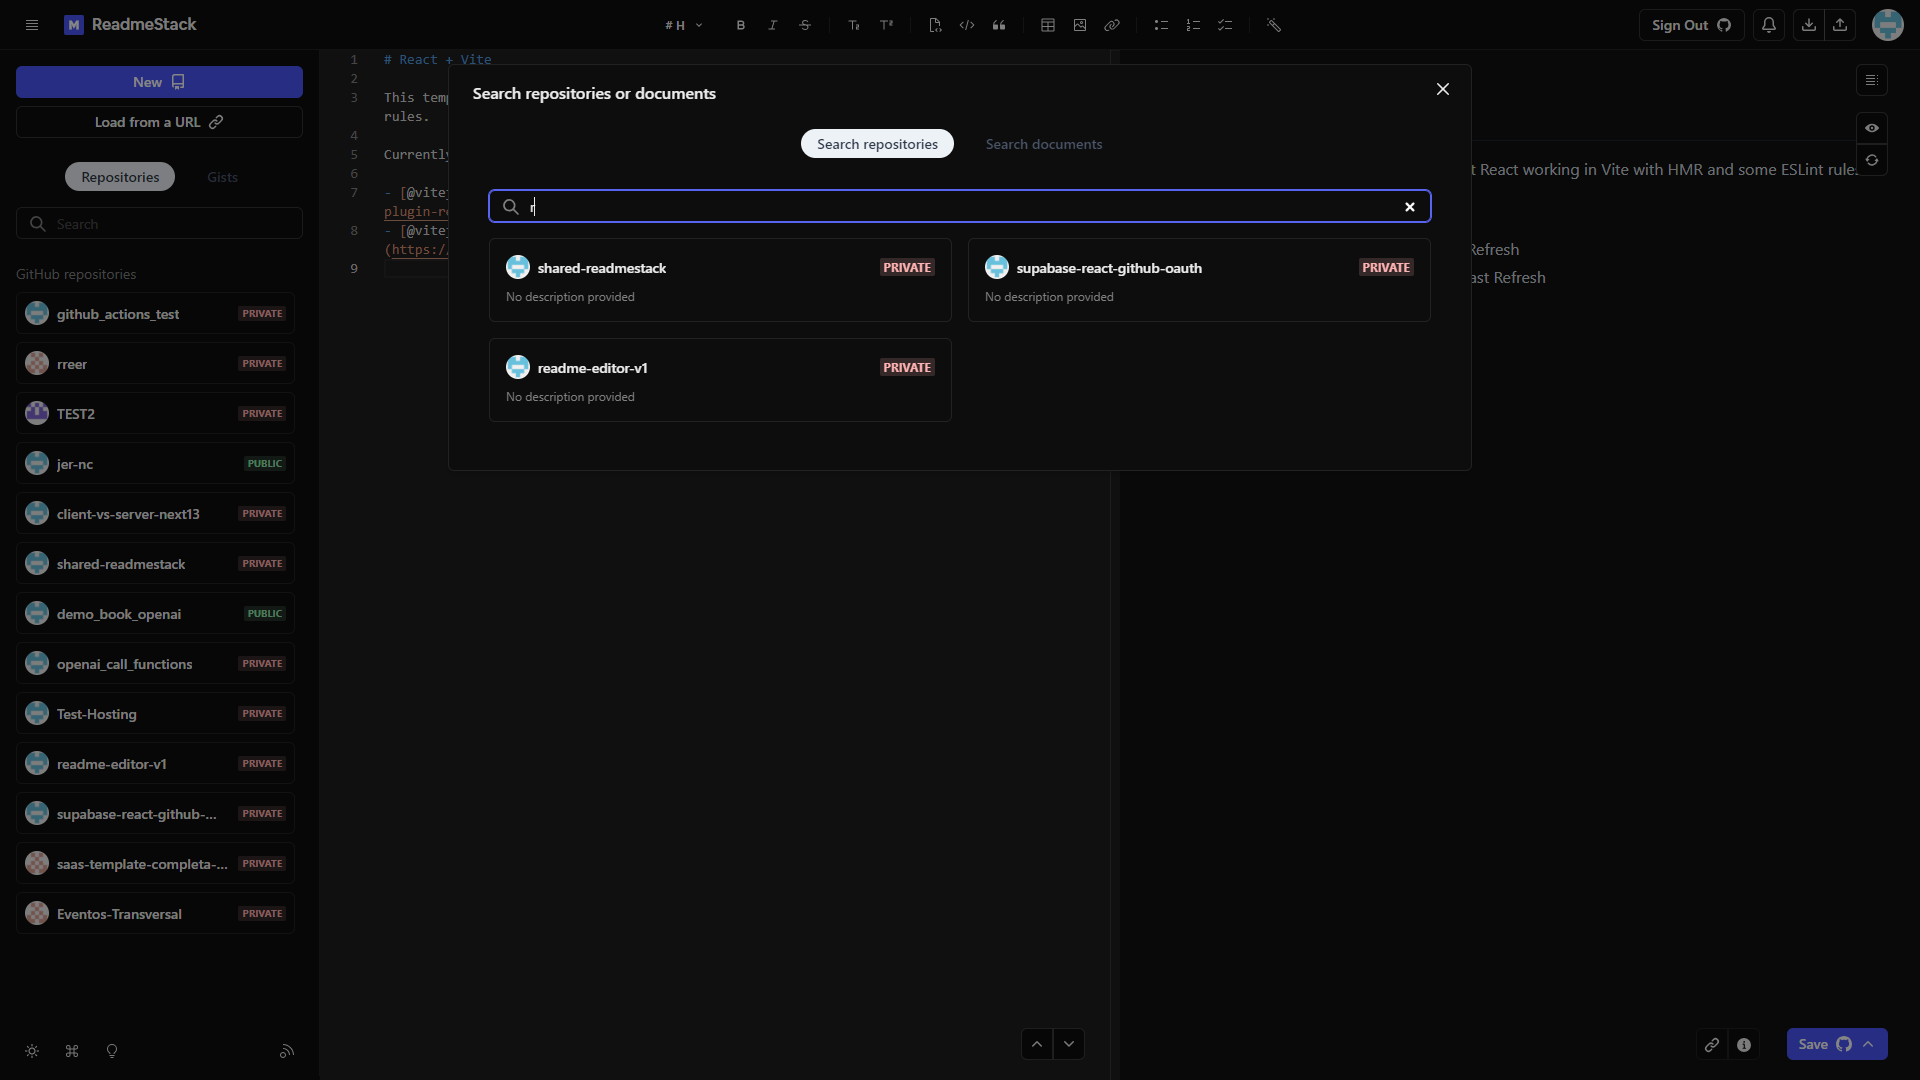This screenshot has width=1920, height=1080.
Task: Insert a hyperlink using the link icon
Action: pos(1111,25)
